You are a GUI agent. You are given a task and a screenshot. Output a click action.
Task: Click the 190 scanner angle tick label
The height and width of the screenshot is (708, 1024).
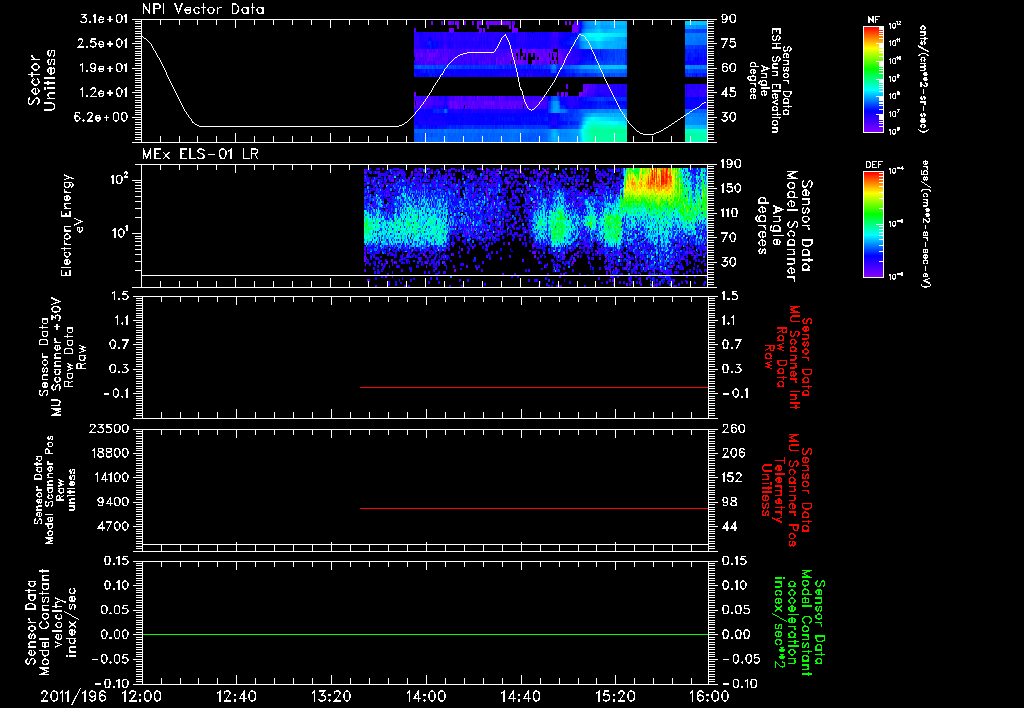pyautogui.click(x=732, y=163)
